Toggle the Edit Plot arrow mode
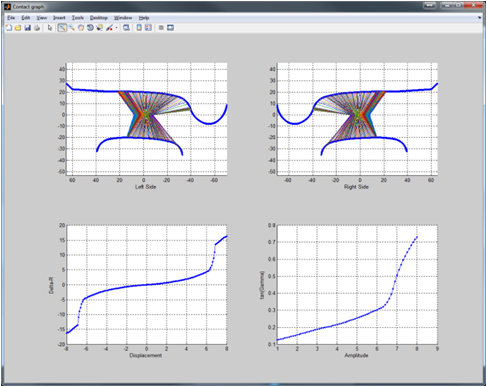Viewport: 487px width, 387px height. (50, 28)
